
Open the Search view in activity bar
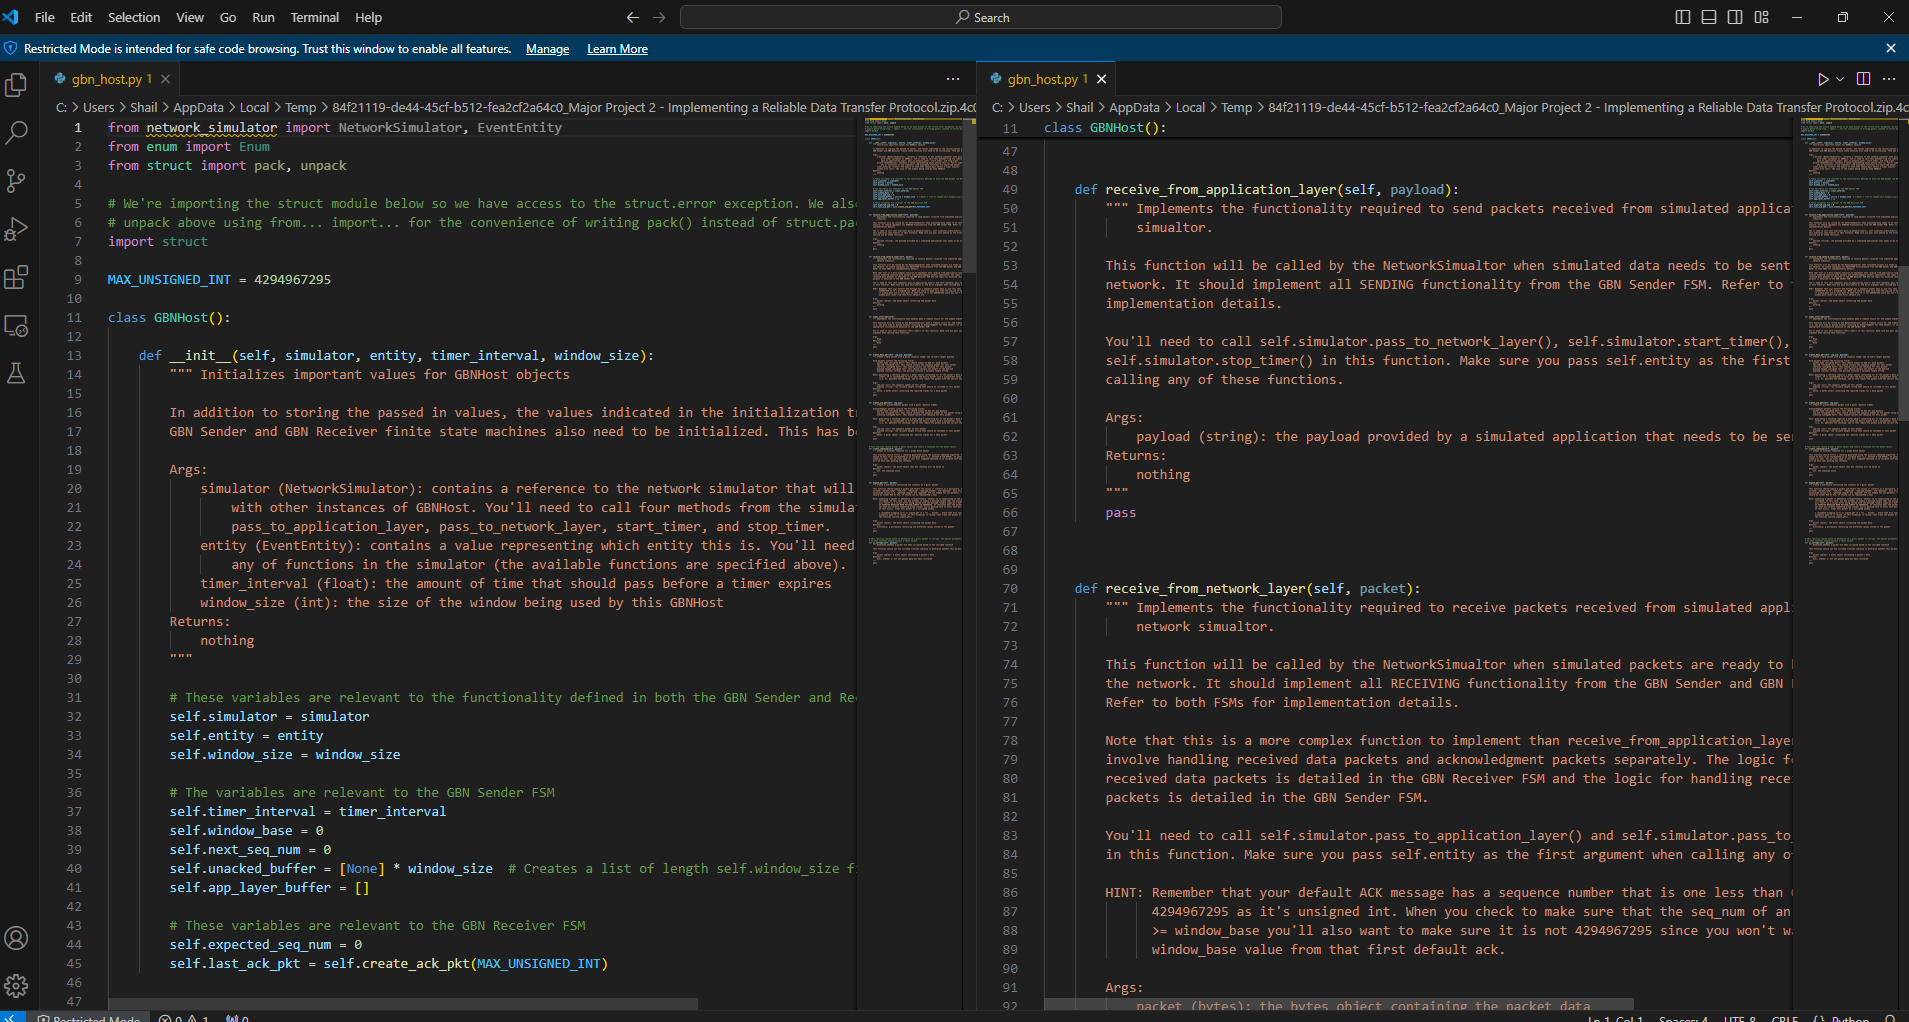click(16, 133)
